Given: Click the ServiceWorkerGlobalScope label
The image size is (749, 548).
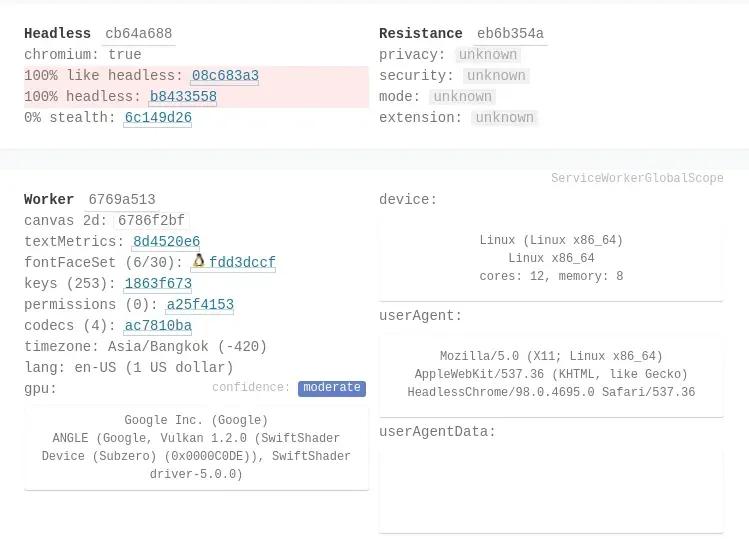Looking at the screenshot, I should pos(637,179).
